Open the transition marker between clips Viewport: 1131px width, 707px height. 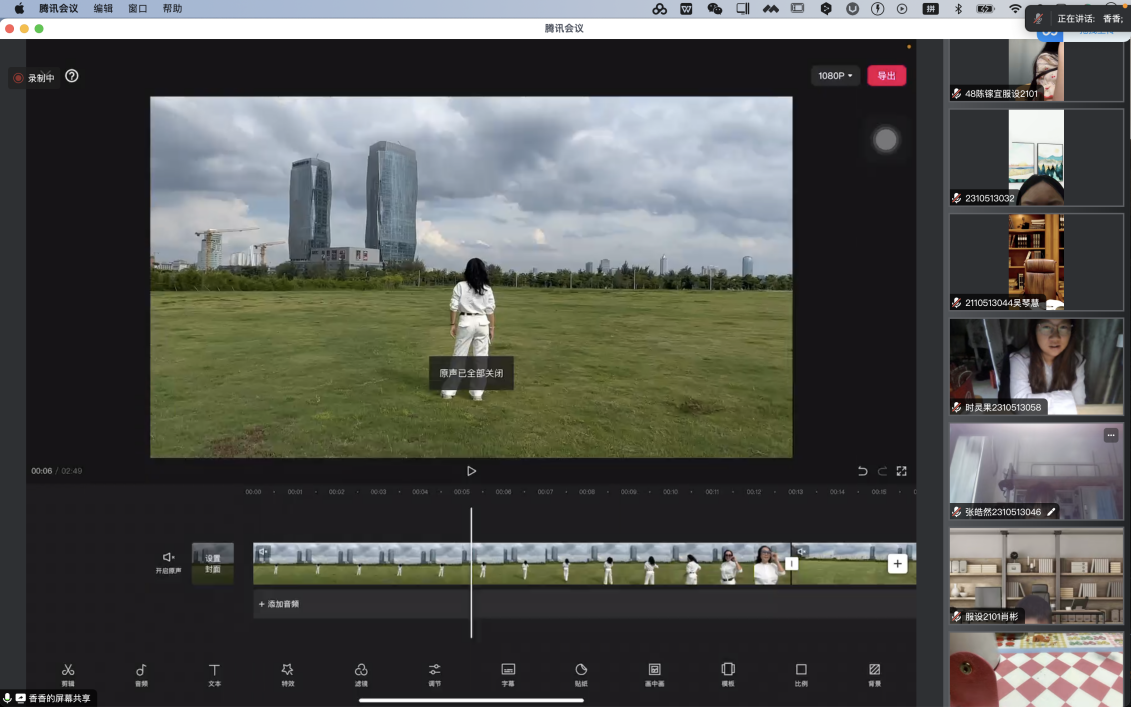792,564
